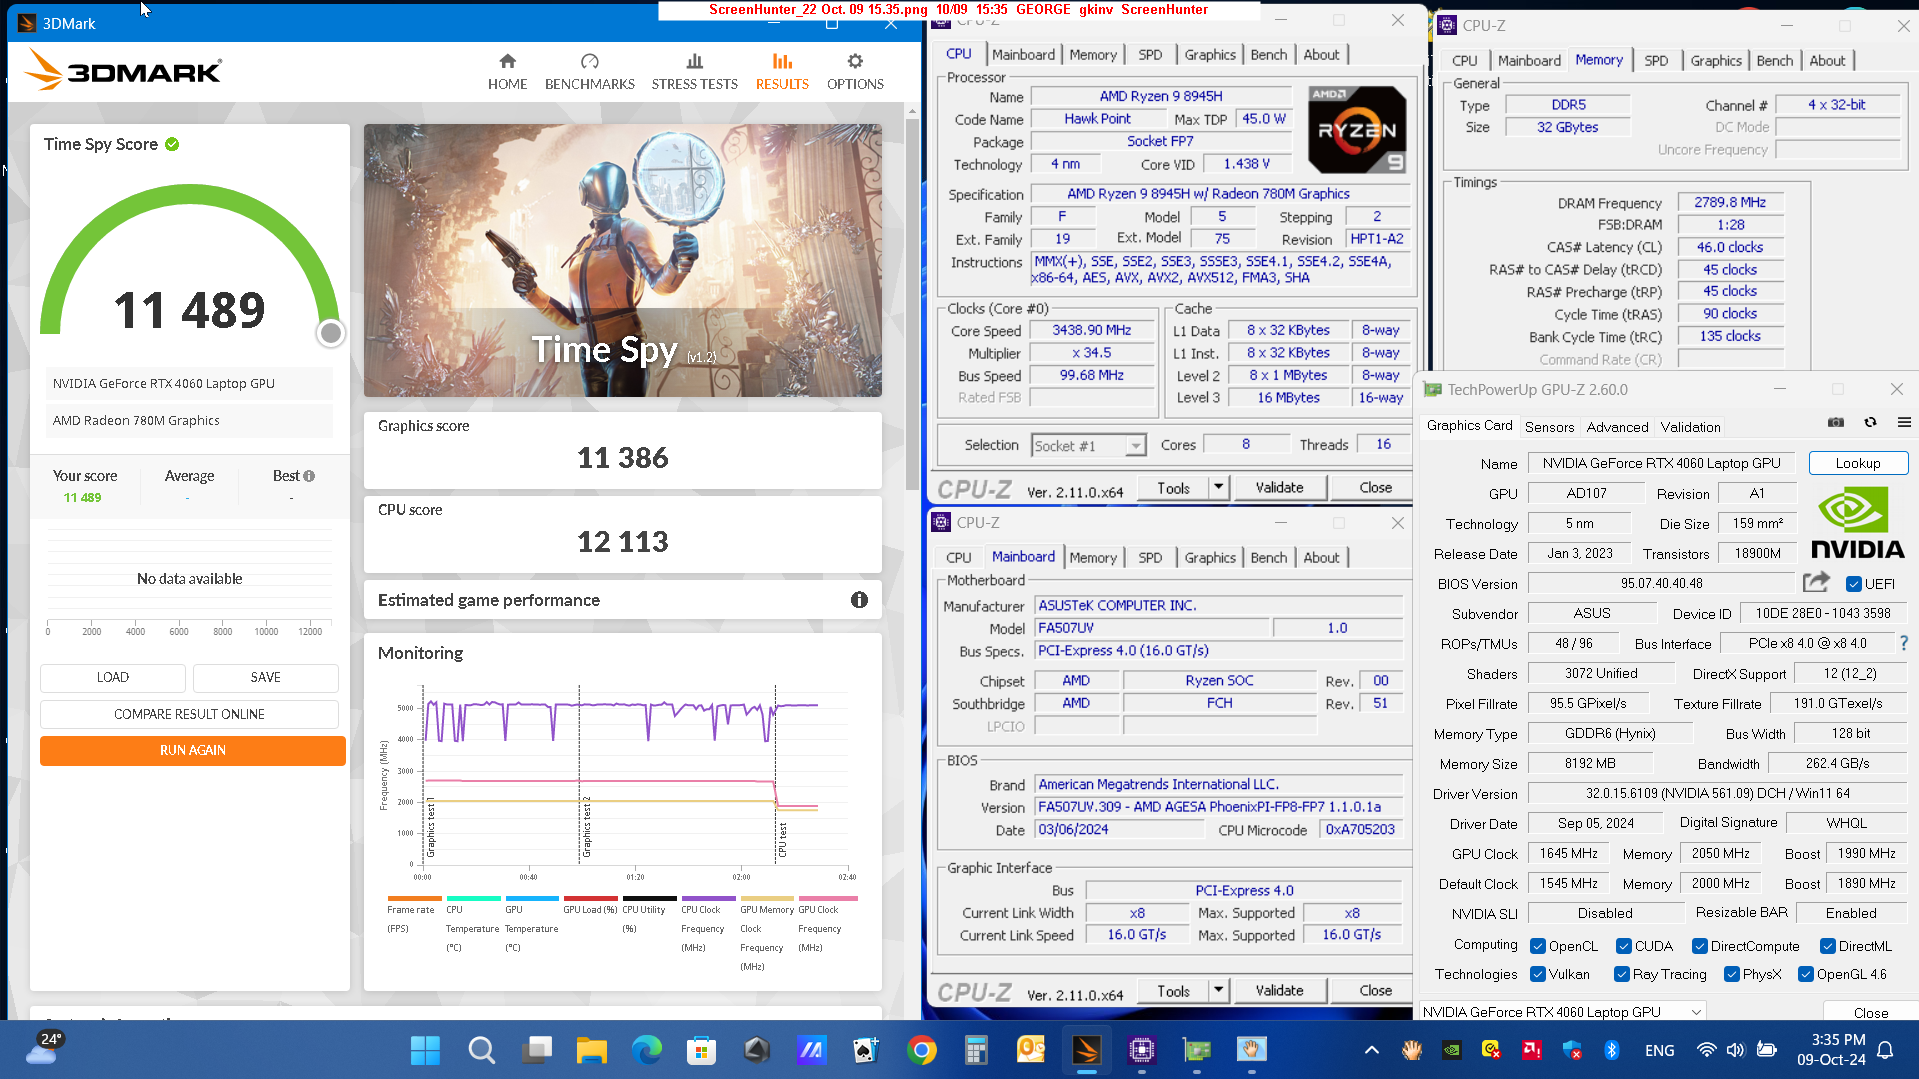The image size is (1919, 1079).
Task: Open 3DMark STRESS TESTS section
Action: point(694,72)
